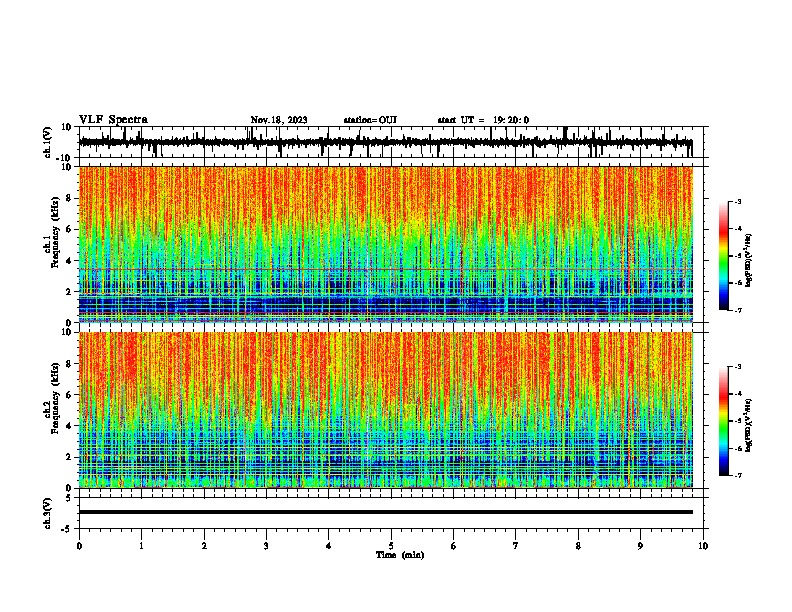Select the 'start UT = 19:20:0' text
This screenshot has height=612, width=792.
point(483,120)
